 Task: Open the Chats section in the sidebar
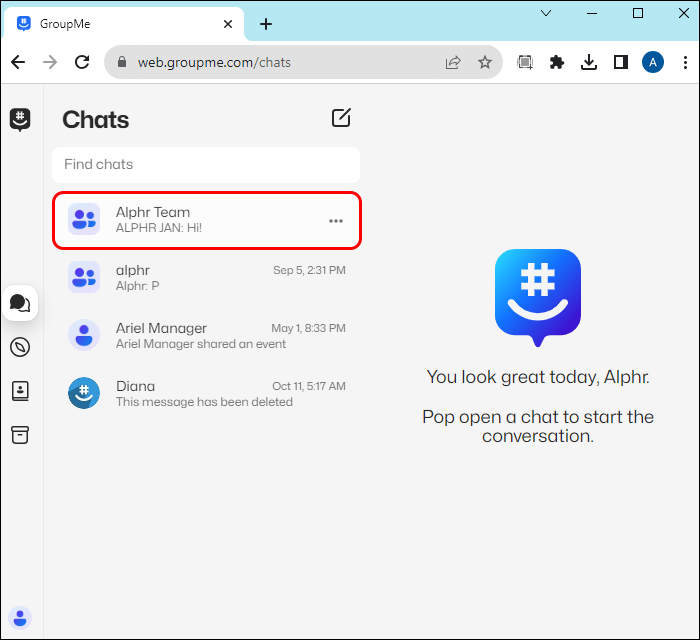(20, 303)
